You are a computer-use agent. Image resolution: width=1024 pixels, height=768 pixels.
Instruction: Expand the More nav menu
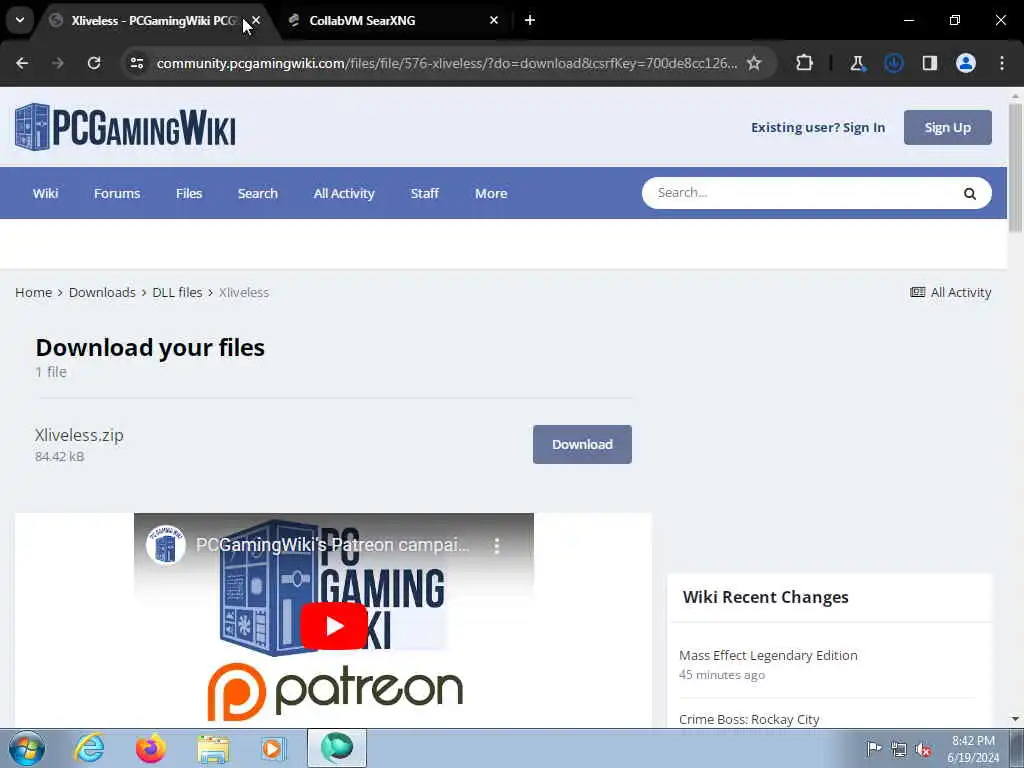491,193
